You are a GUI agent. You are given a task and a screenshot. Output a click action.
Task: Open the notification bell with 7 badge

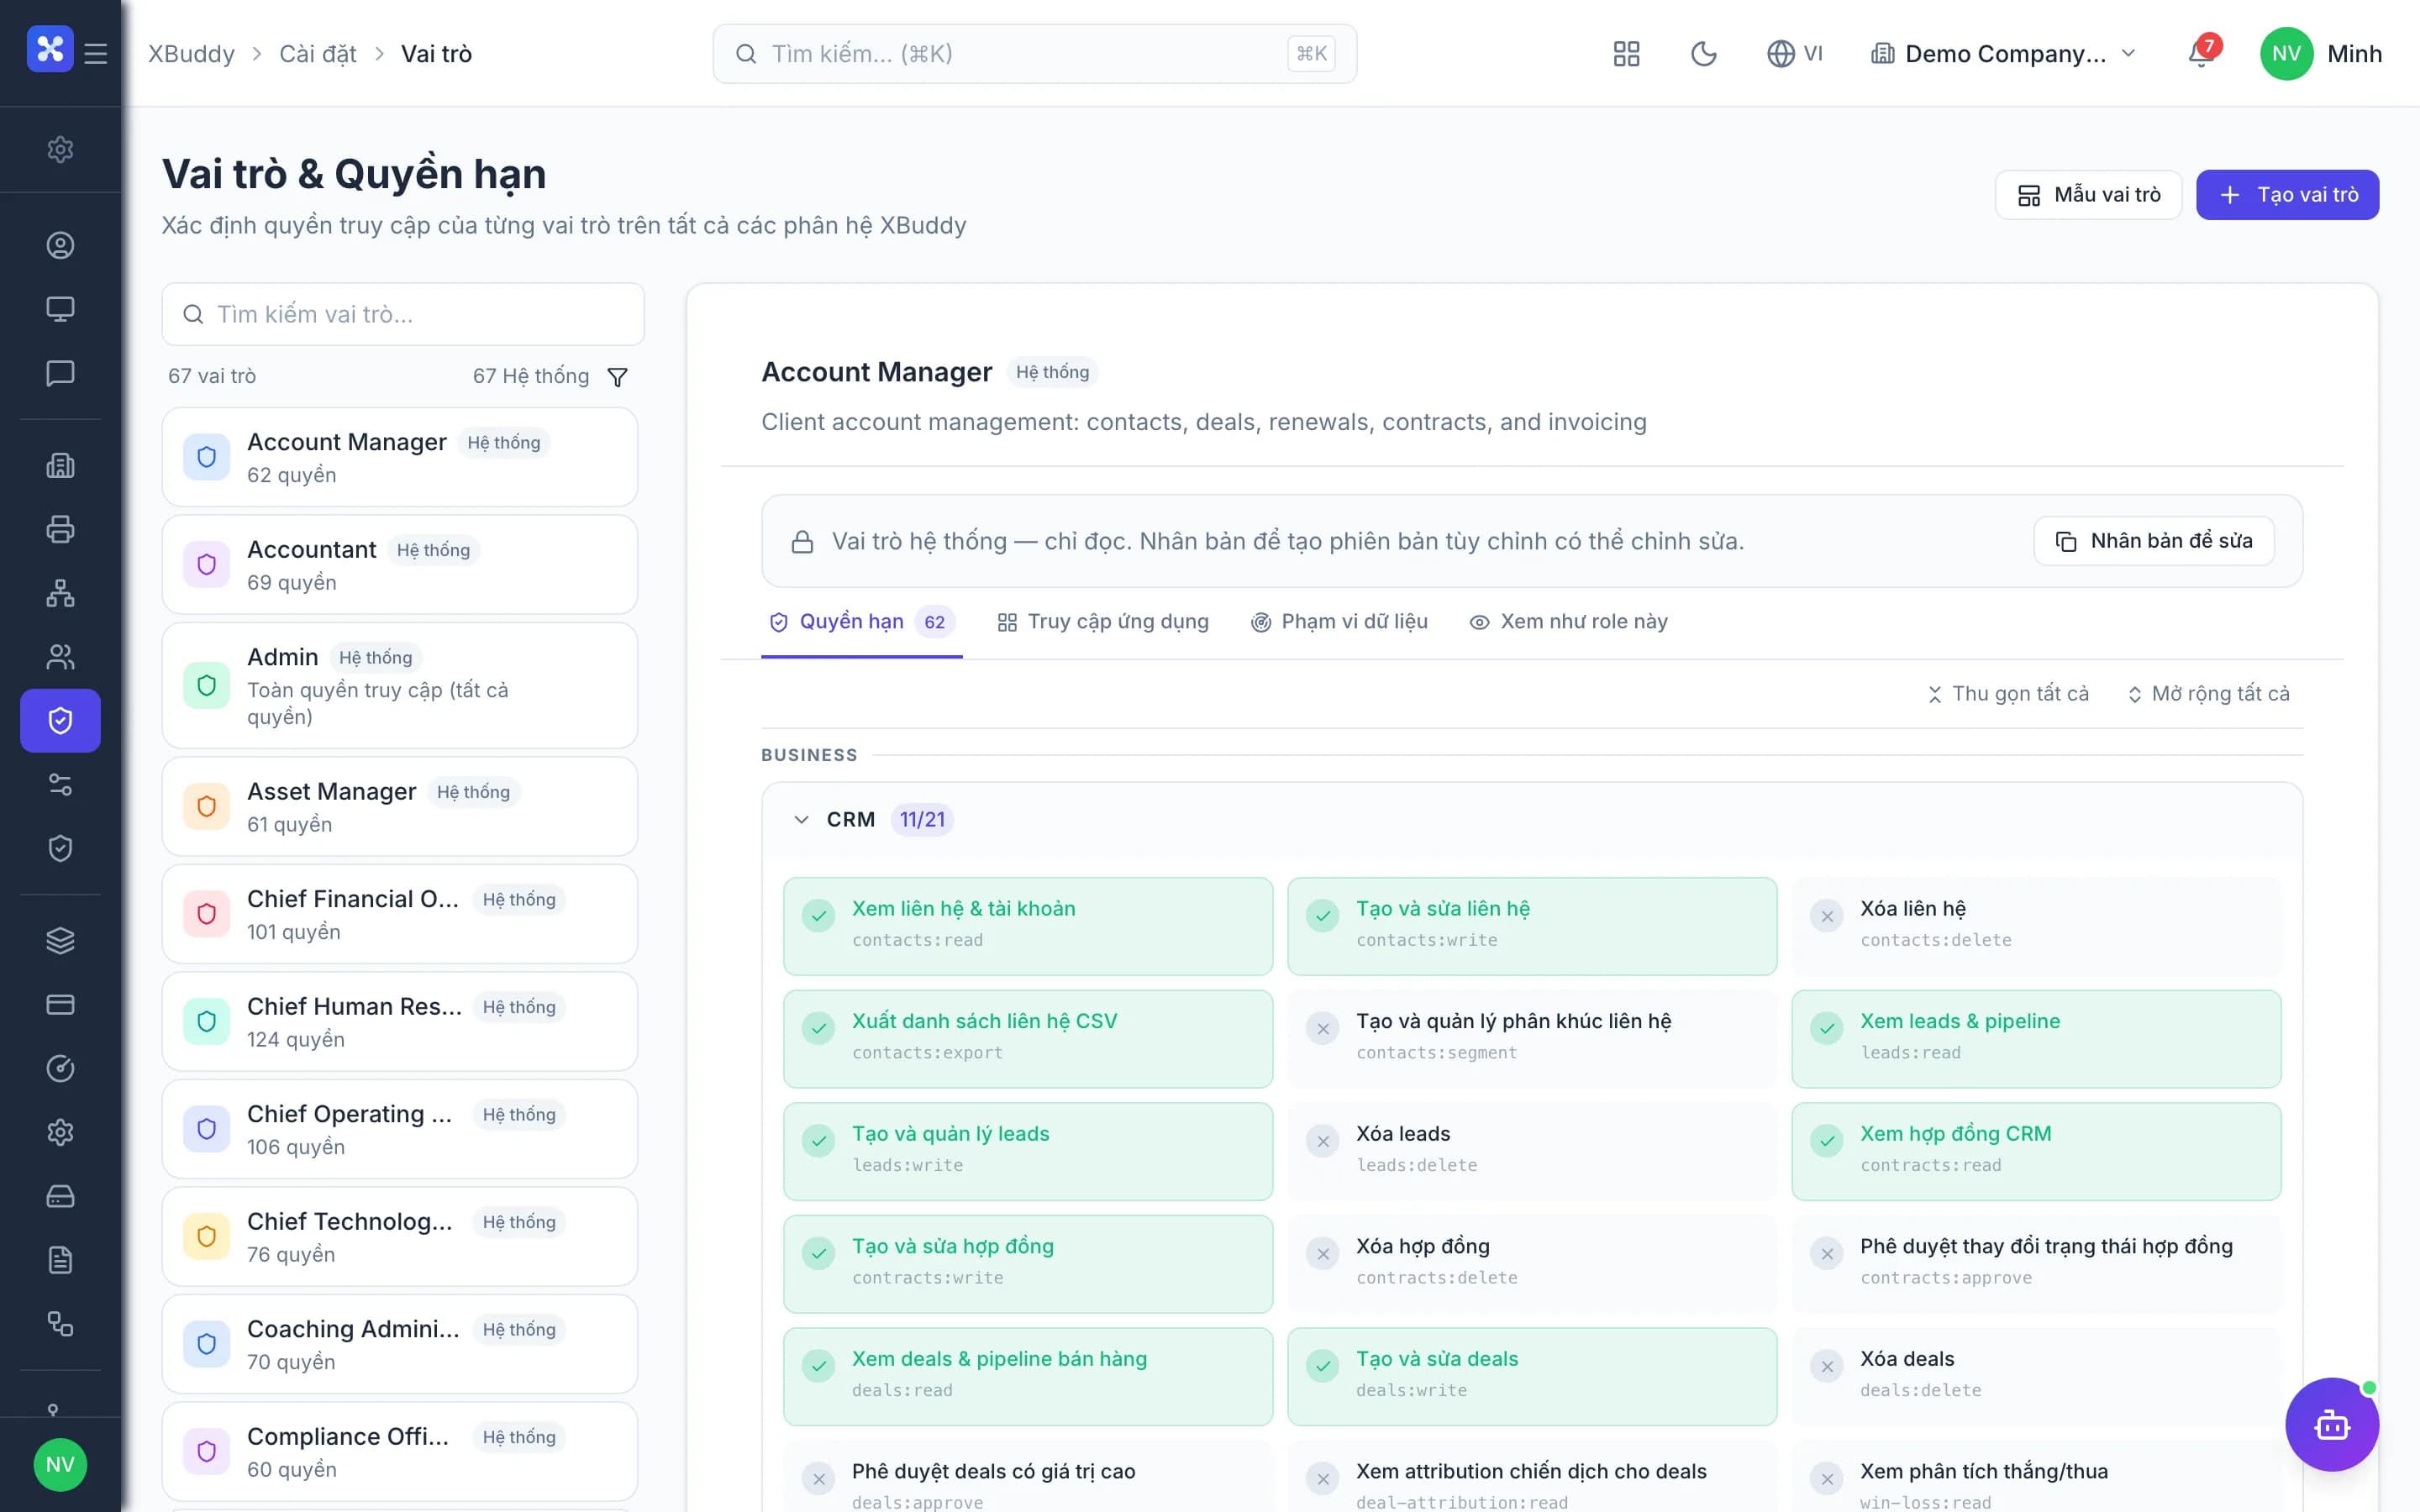click(2202, 53)
